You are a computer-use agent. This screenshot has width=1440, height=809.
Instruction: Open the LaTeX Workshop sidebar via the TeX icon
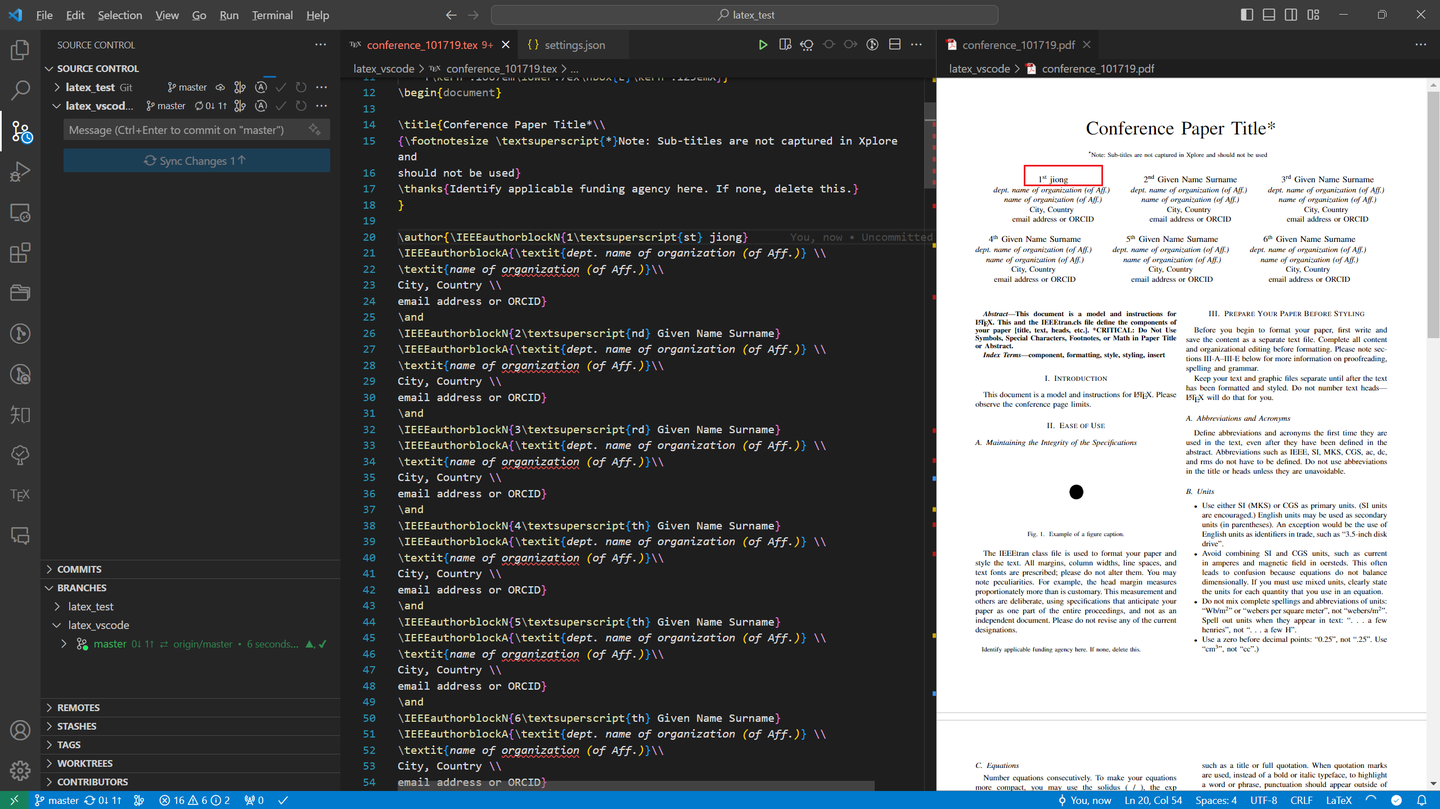pyautogui.click(x=20, y=493)
